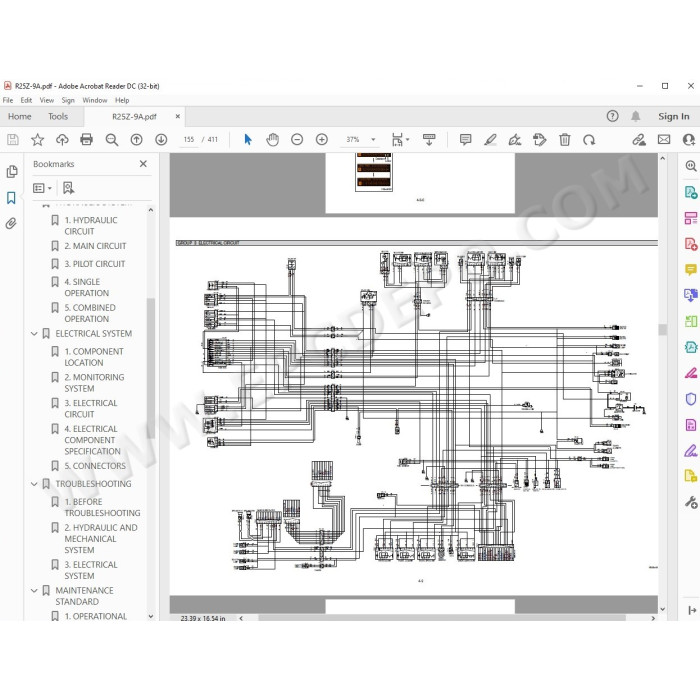Open Protect shield tool in right pane
Viewport: 700px width, 700px height.
(691, 399)
